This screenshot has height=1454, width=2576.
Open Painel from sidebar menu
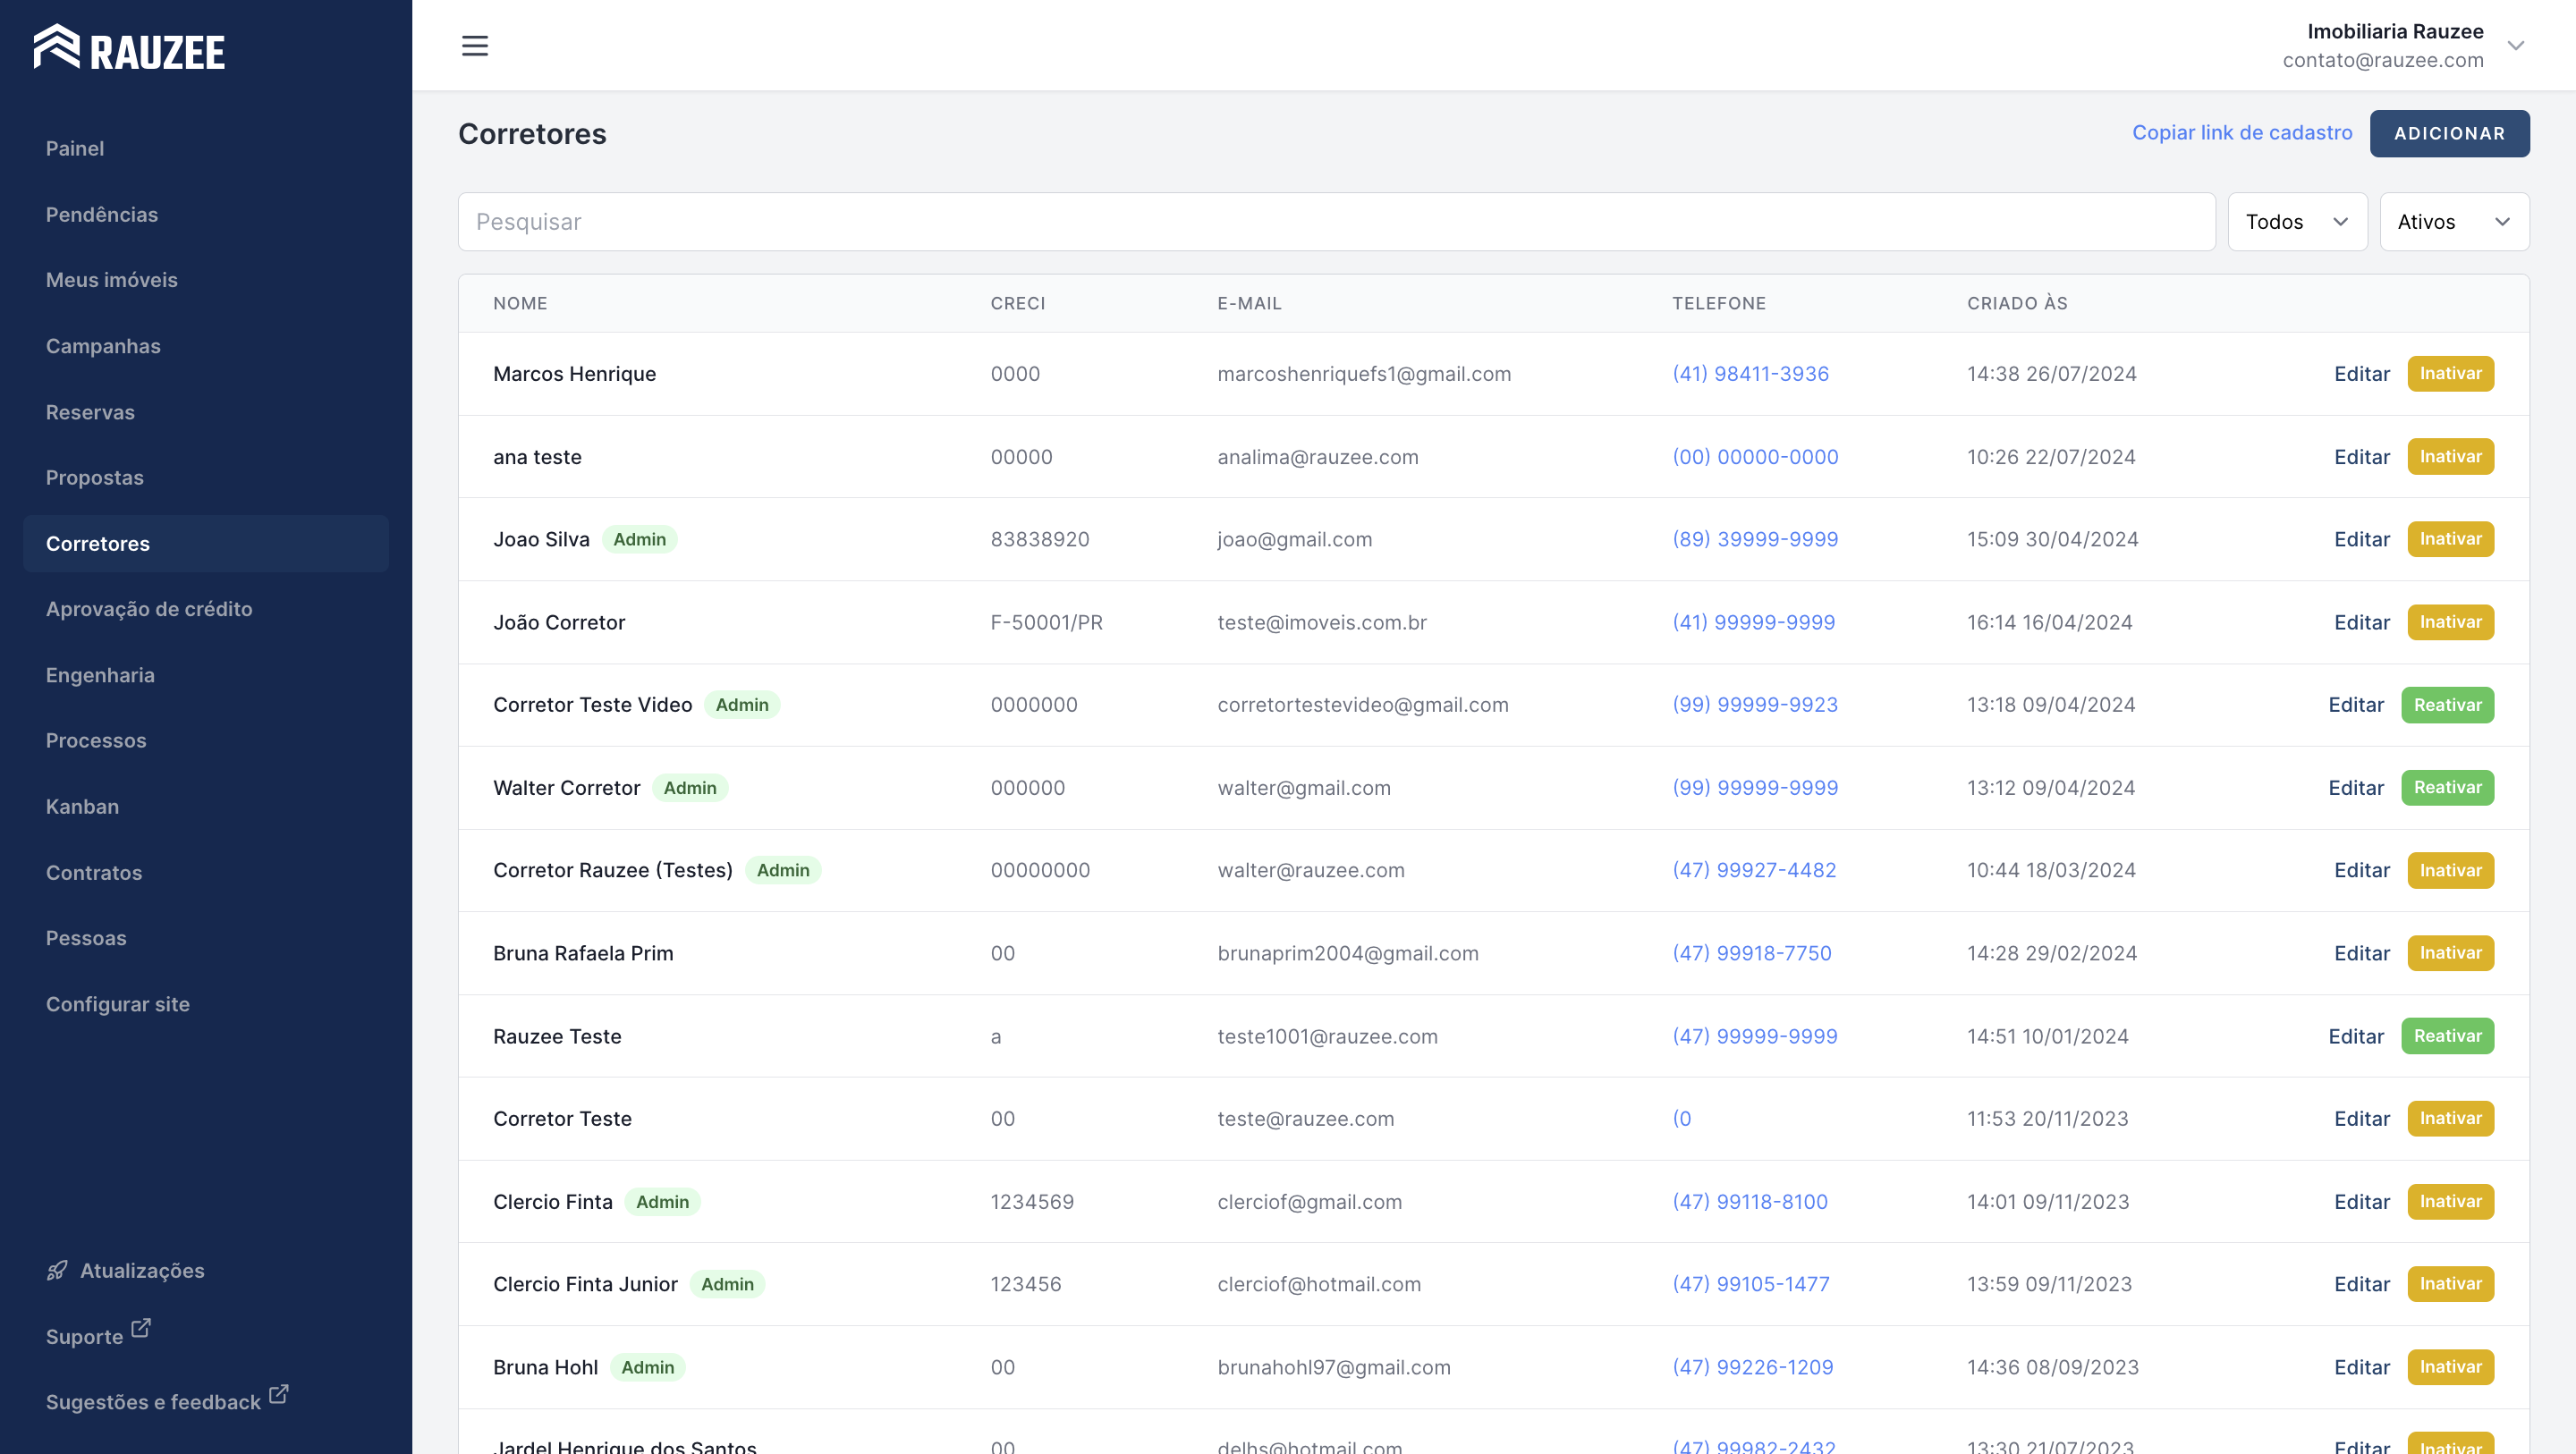(74, 148)
